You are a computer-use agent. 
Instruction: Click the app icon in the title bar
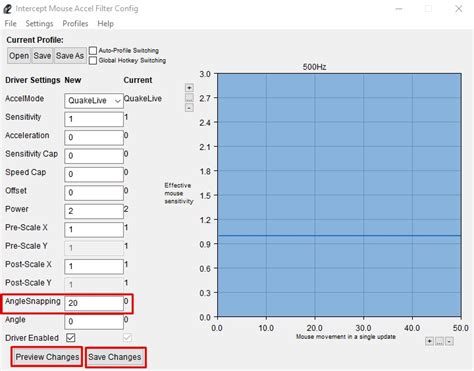[7, 9]
